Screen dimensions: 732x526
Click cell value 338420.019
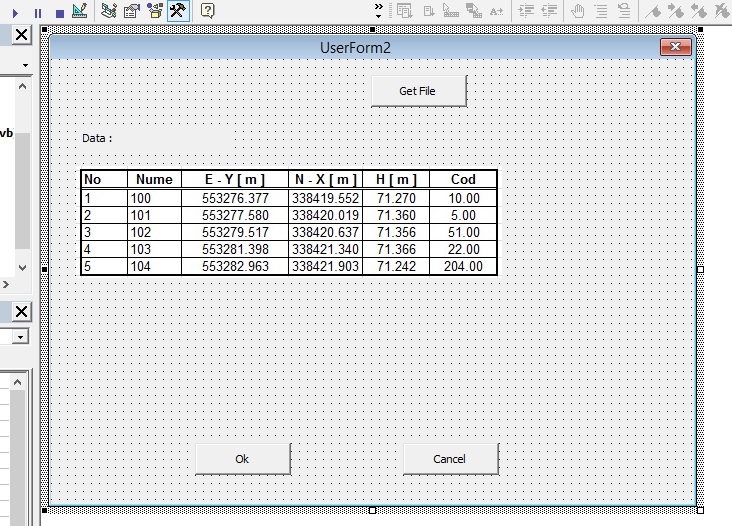point(325,215)
